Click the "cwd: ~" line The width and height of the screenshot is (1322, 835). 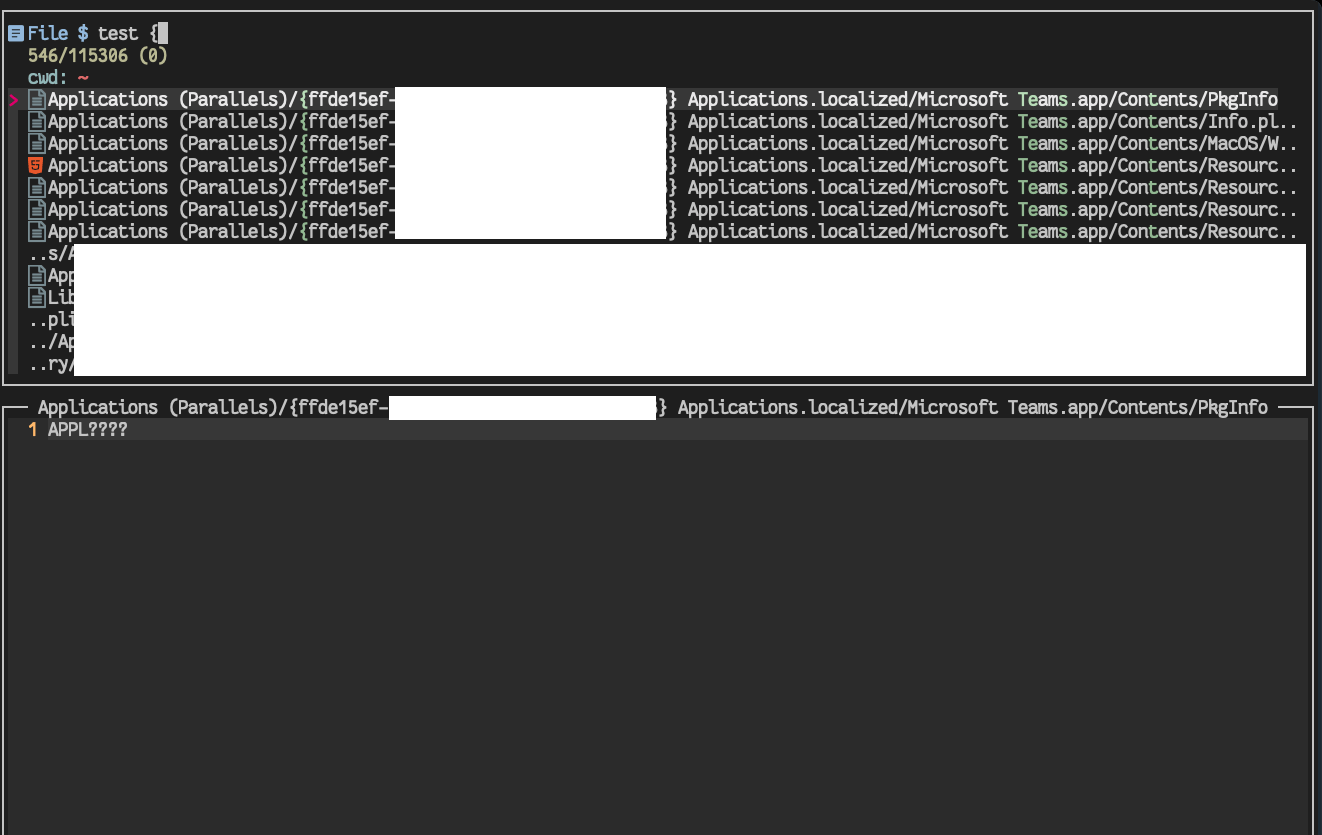click(x=58, y=78)
